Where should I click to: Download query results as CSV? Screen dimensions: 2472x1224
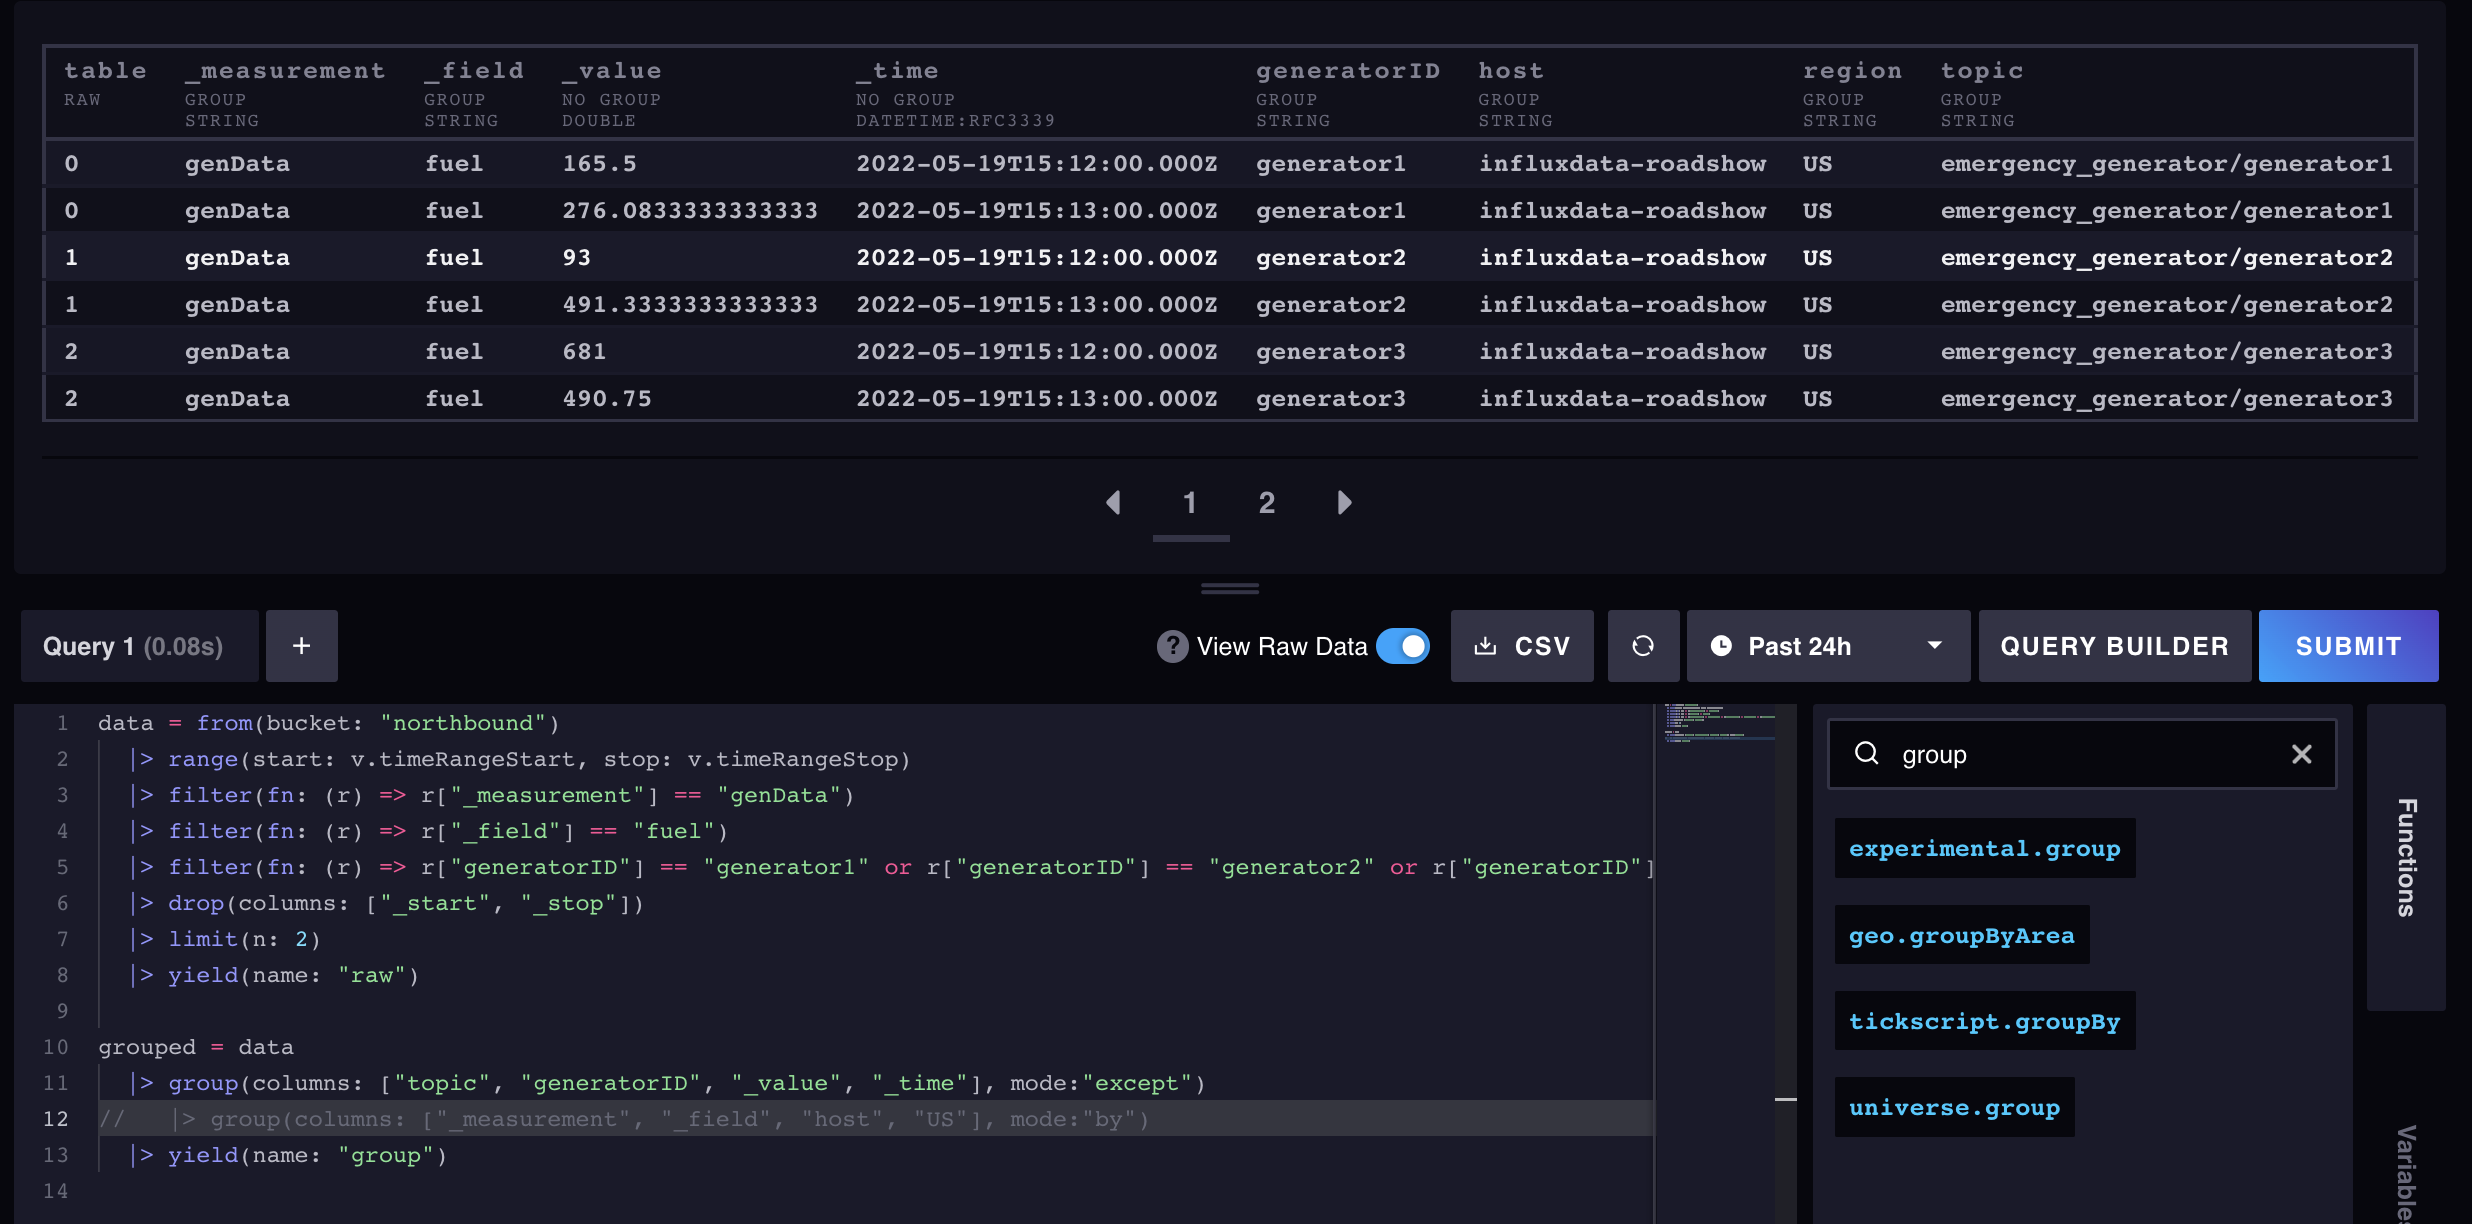point(1521,646)
